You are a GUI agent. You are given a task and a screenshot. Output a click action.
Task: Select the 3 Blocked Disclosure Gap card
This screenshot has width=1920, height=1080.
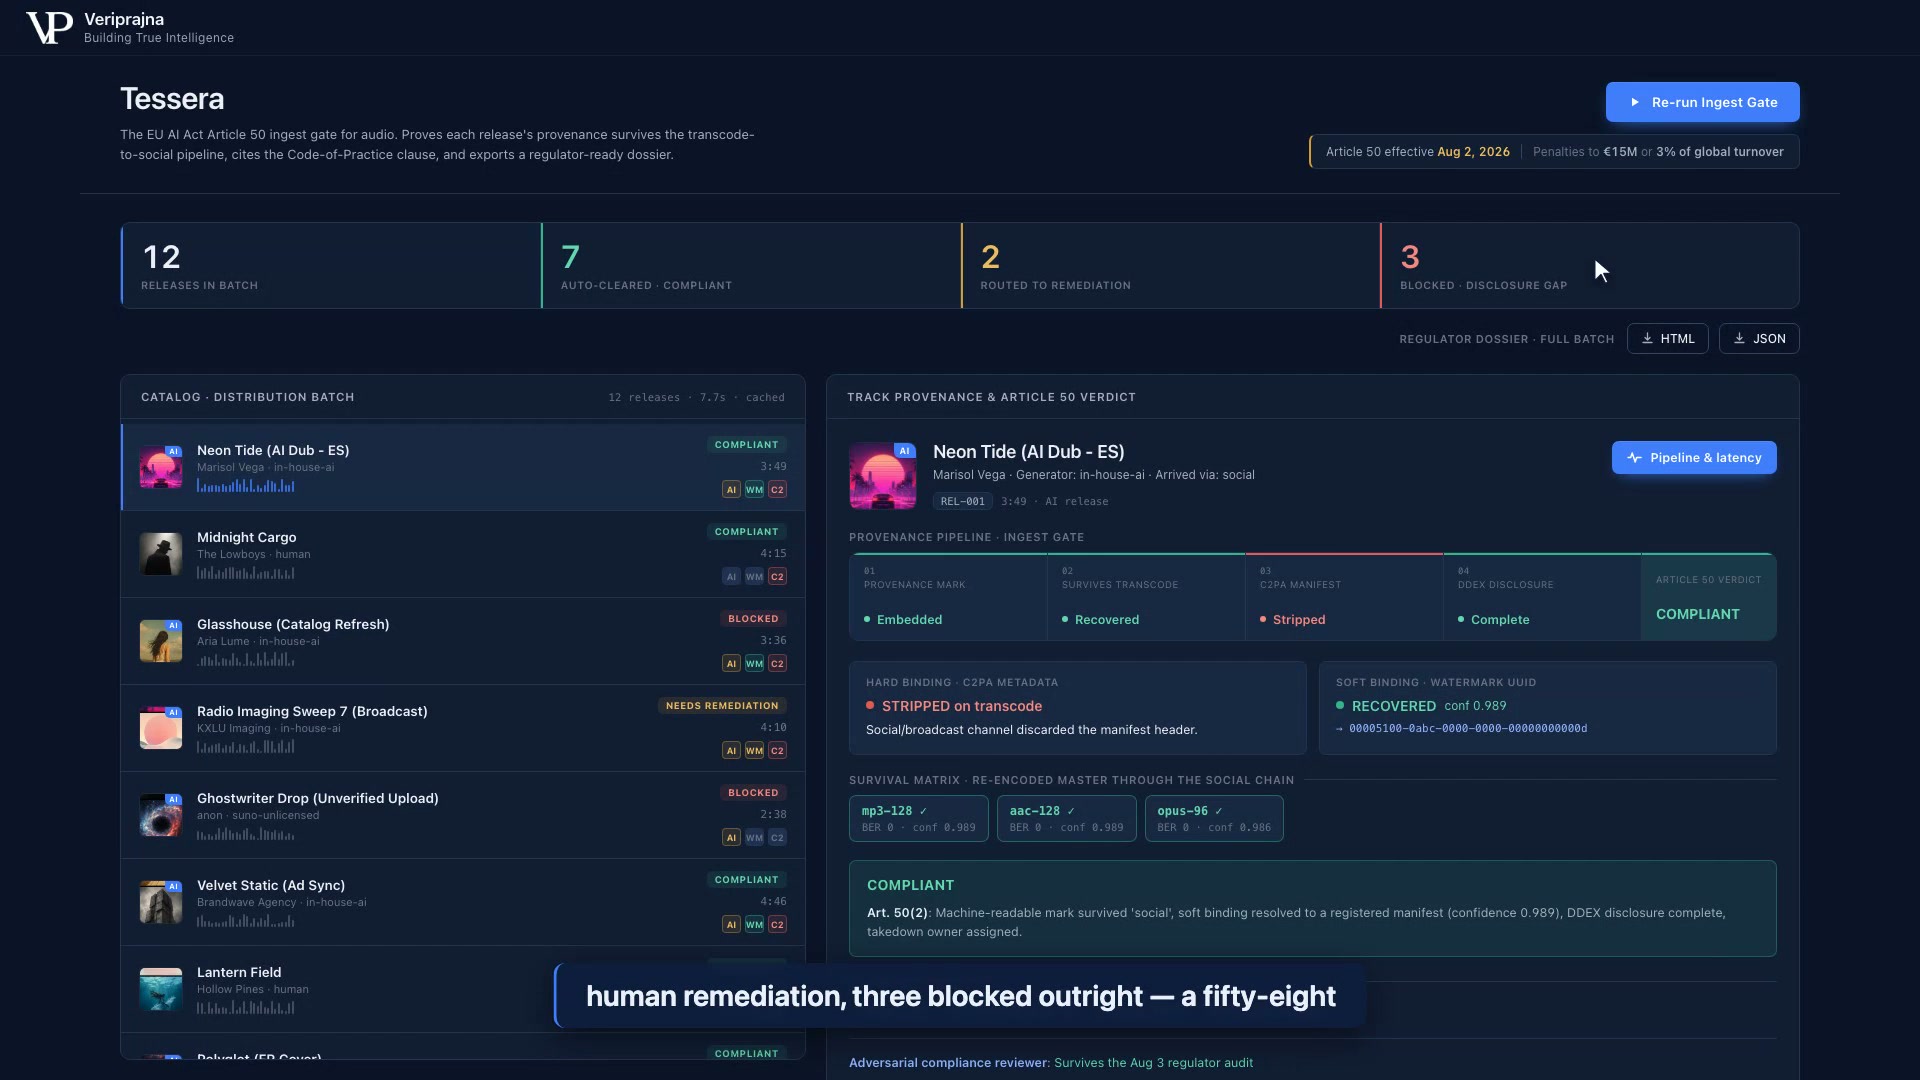[1590, 265]
